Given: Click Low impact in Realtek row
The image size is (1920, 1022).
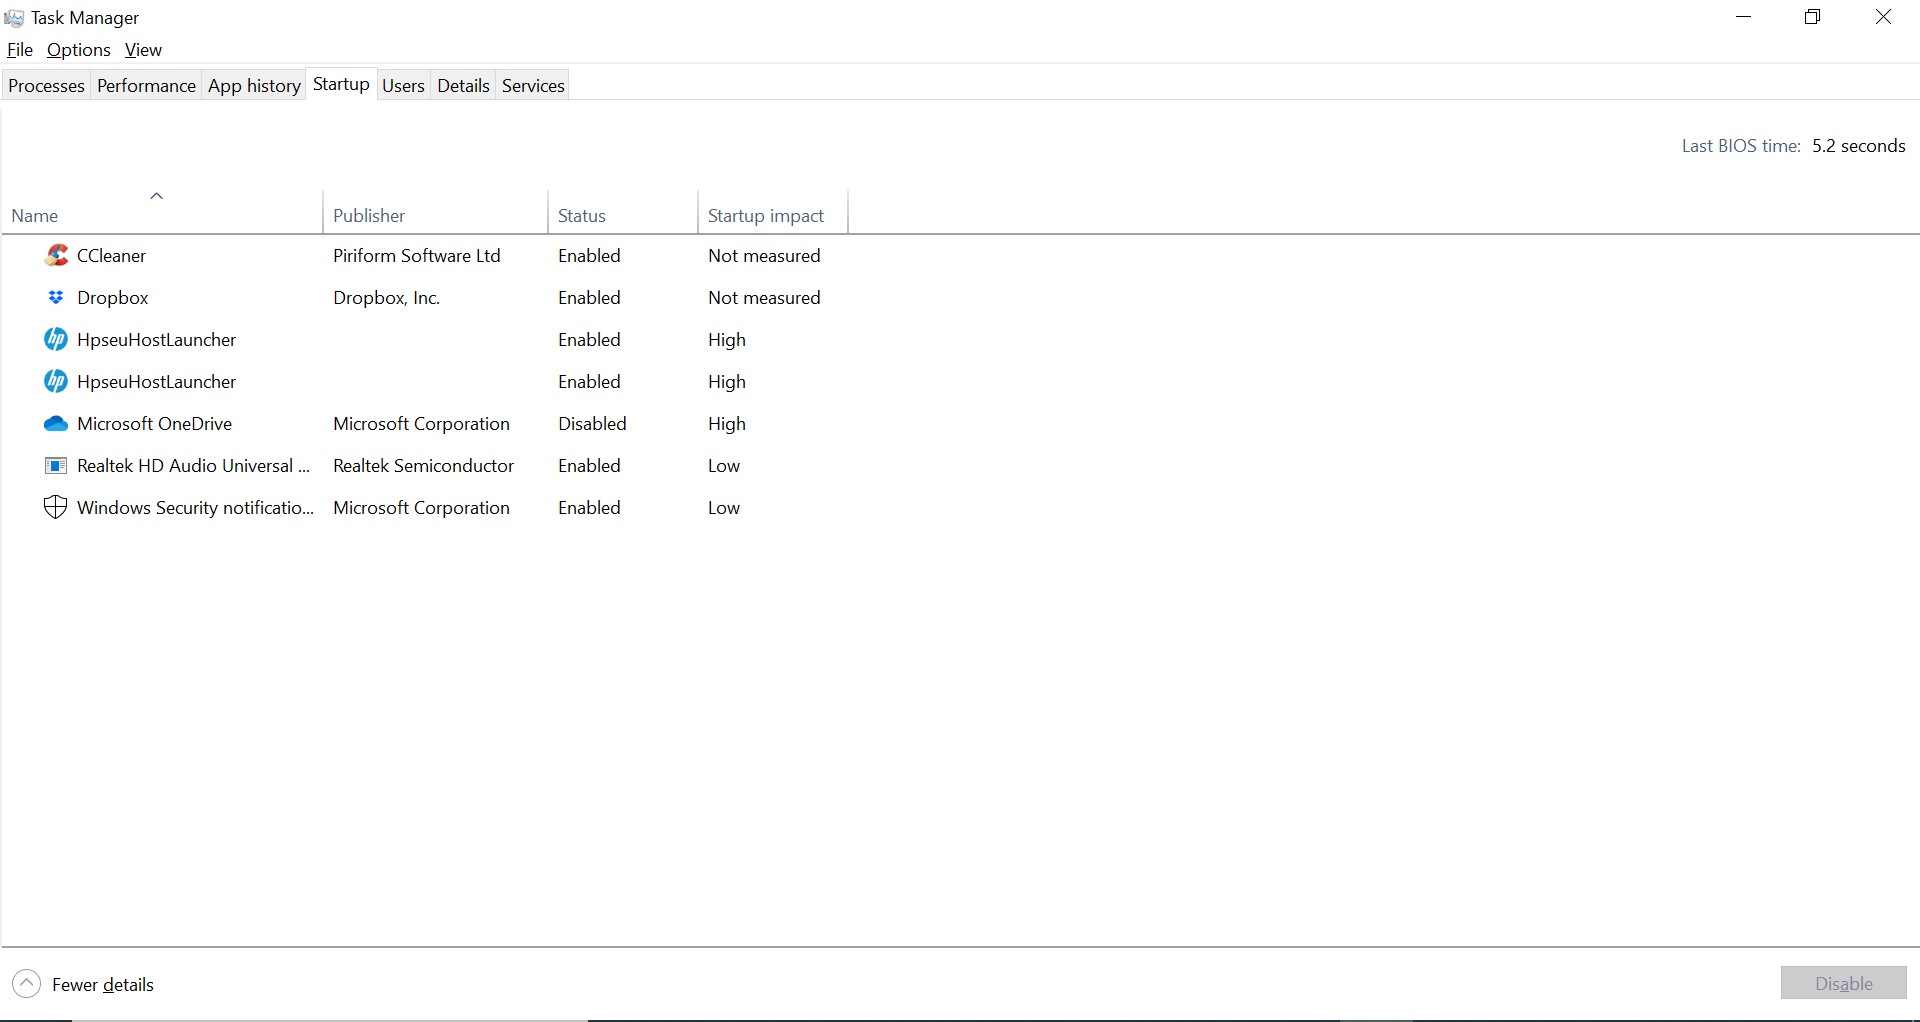Looking at the screenshot, I should tap(724, 466).
